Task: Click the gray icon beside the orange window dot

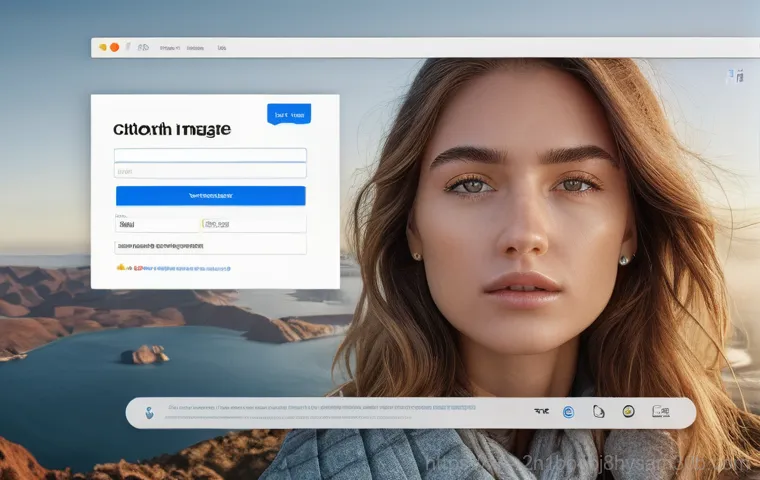Action: 128,47
